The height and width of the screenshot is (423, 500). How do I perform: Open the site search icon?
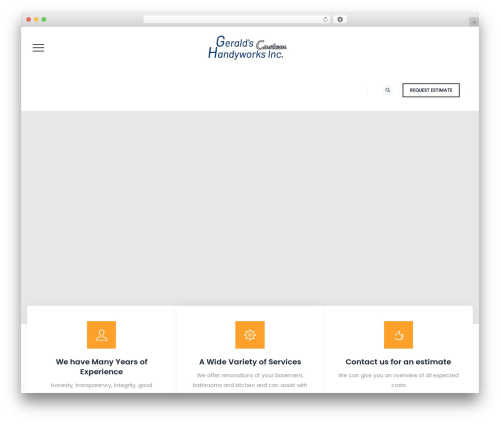(387, 90)
